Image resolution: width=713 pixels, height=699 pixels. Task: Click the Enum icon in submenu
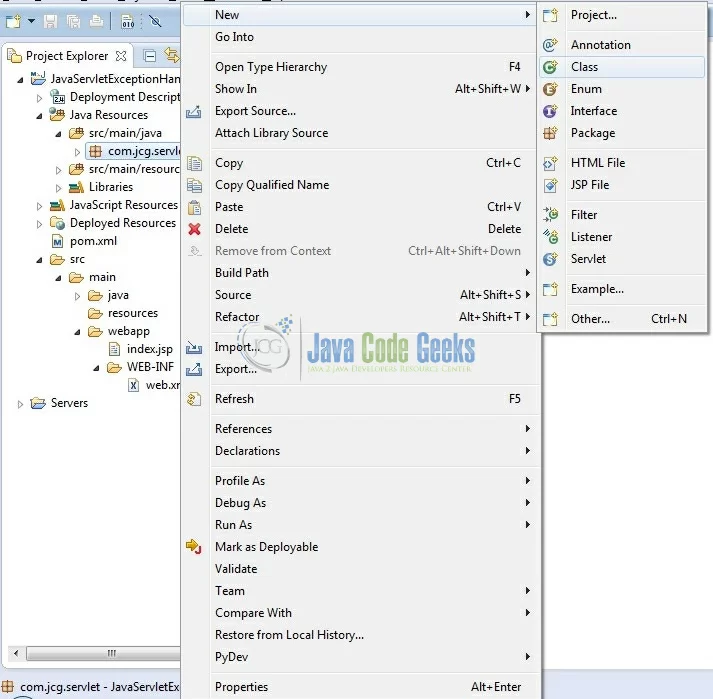[x=550, y=89]
